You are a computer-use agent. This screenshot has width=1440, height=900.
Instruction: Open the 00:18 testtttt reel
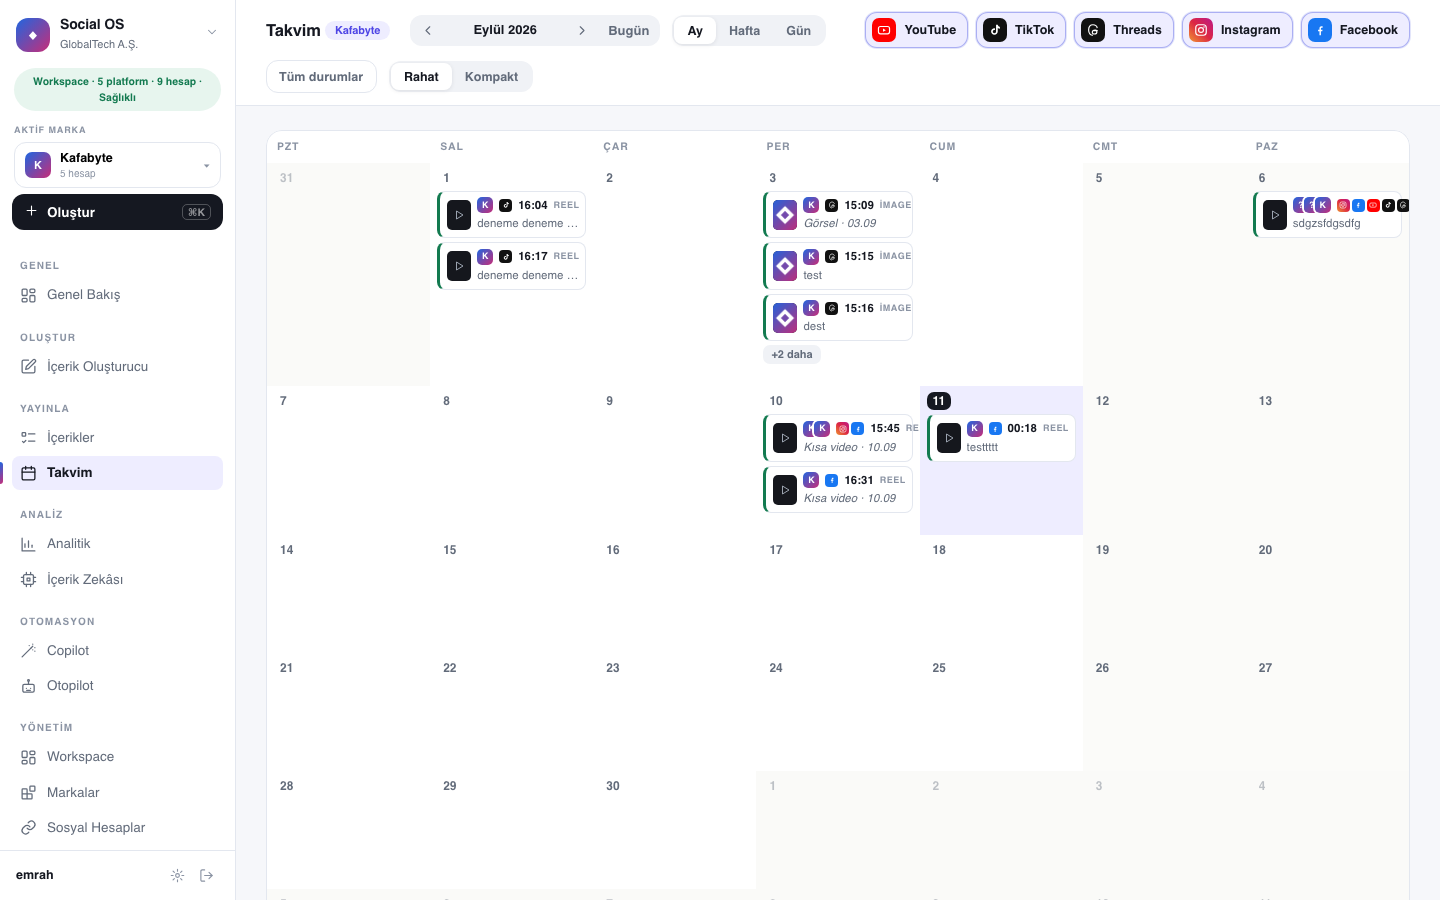(x=1001, y=438)
